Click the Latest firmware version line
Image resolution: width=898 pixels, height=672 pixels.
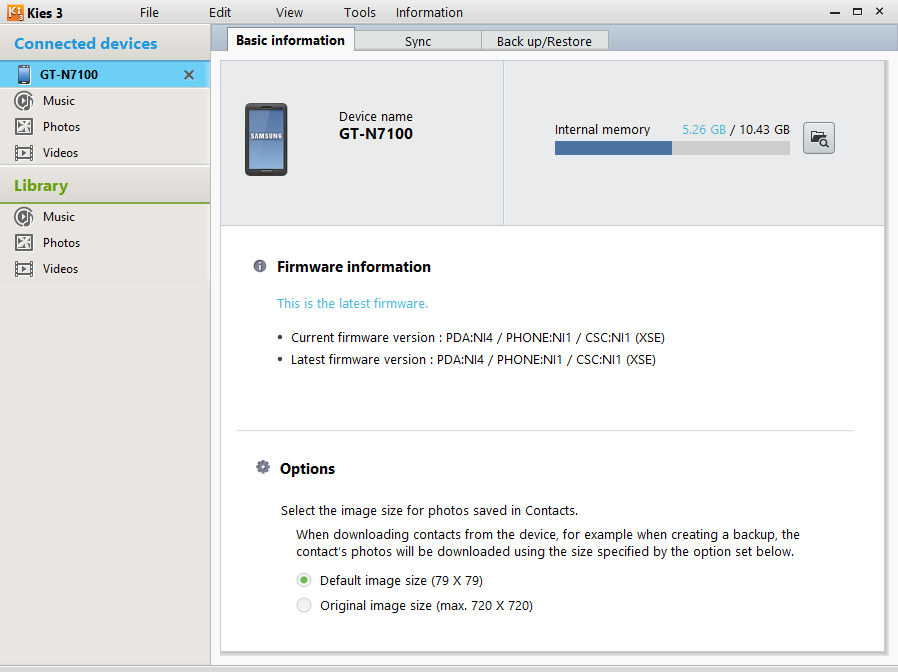point(473,360)
